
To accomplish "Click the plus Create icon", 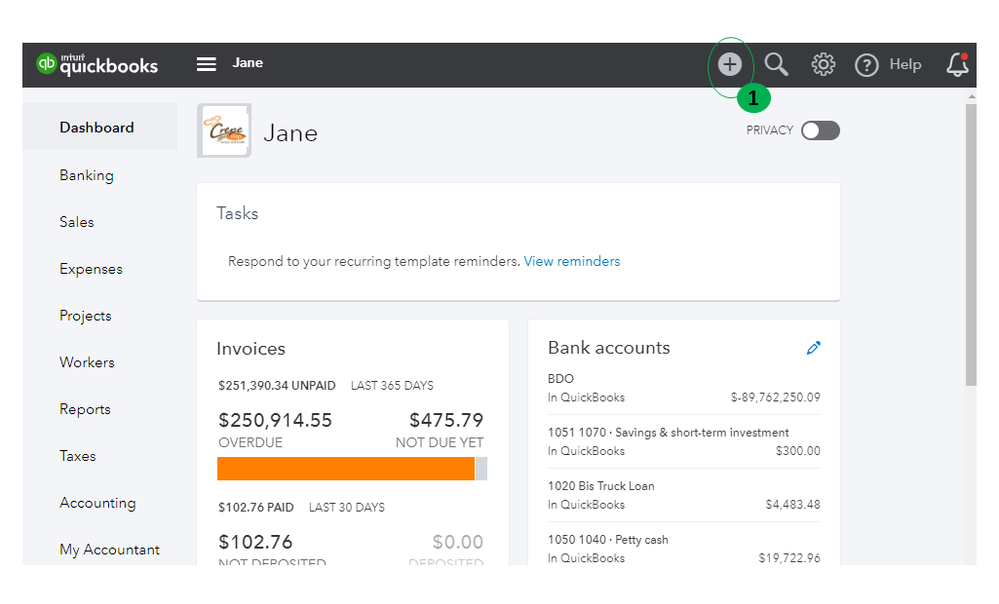I will (x=730, y=65).
